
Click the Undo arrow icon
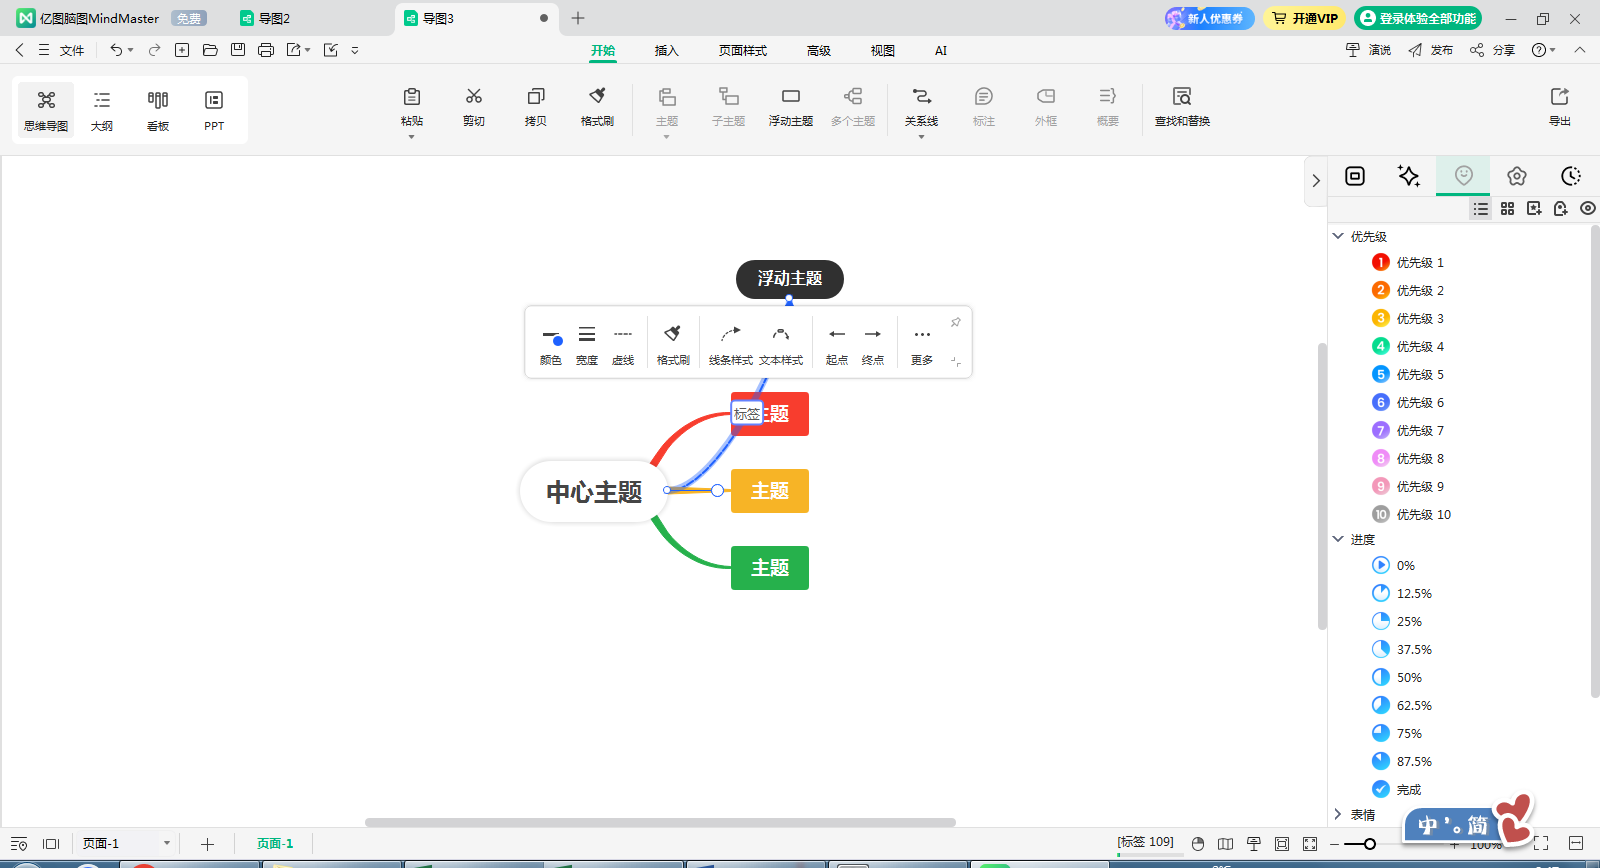pos(116,50)
